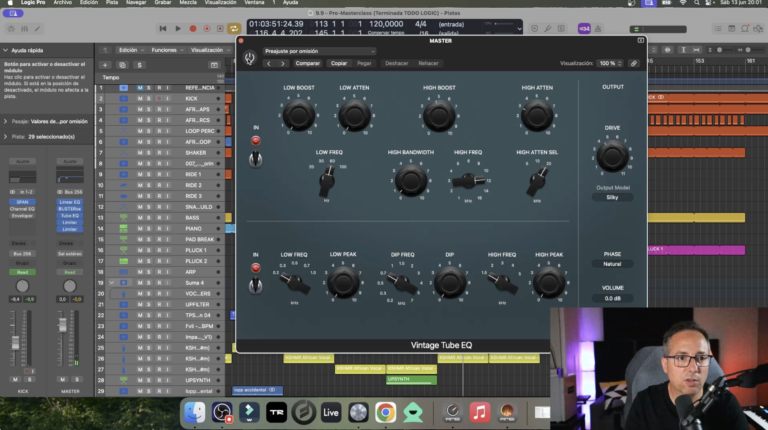Click the LOW BOOST knob
The width and height of the screenshot is (768, 430).
(299, 116)
